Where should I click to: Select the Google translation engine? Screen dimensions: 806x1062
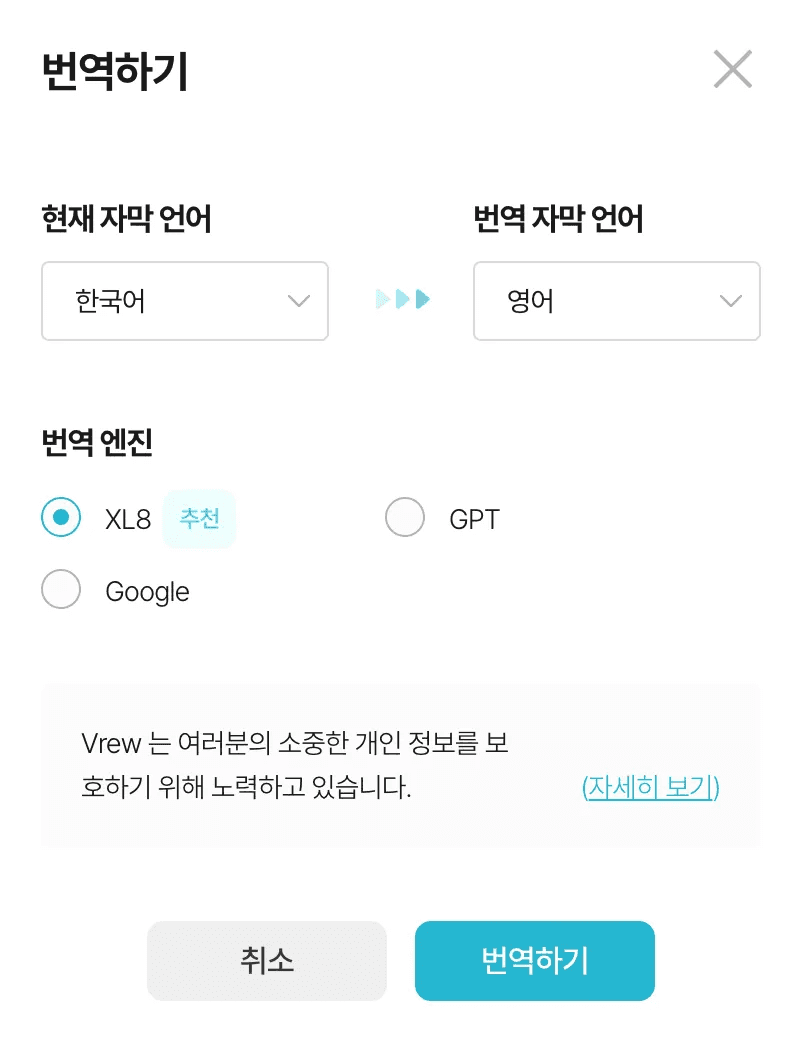[x=61, y=590]
